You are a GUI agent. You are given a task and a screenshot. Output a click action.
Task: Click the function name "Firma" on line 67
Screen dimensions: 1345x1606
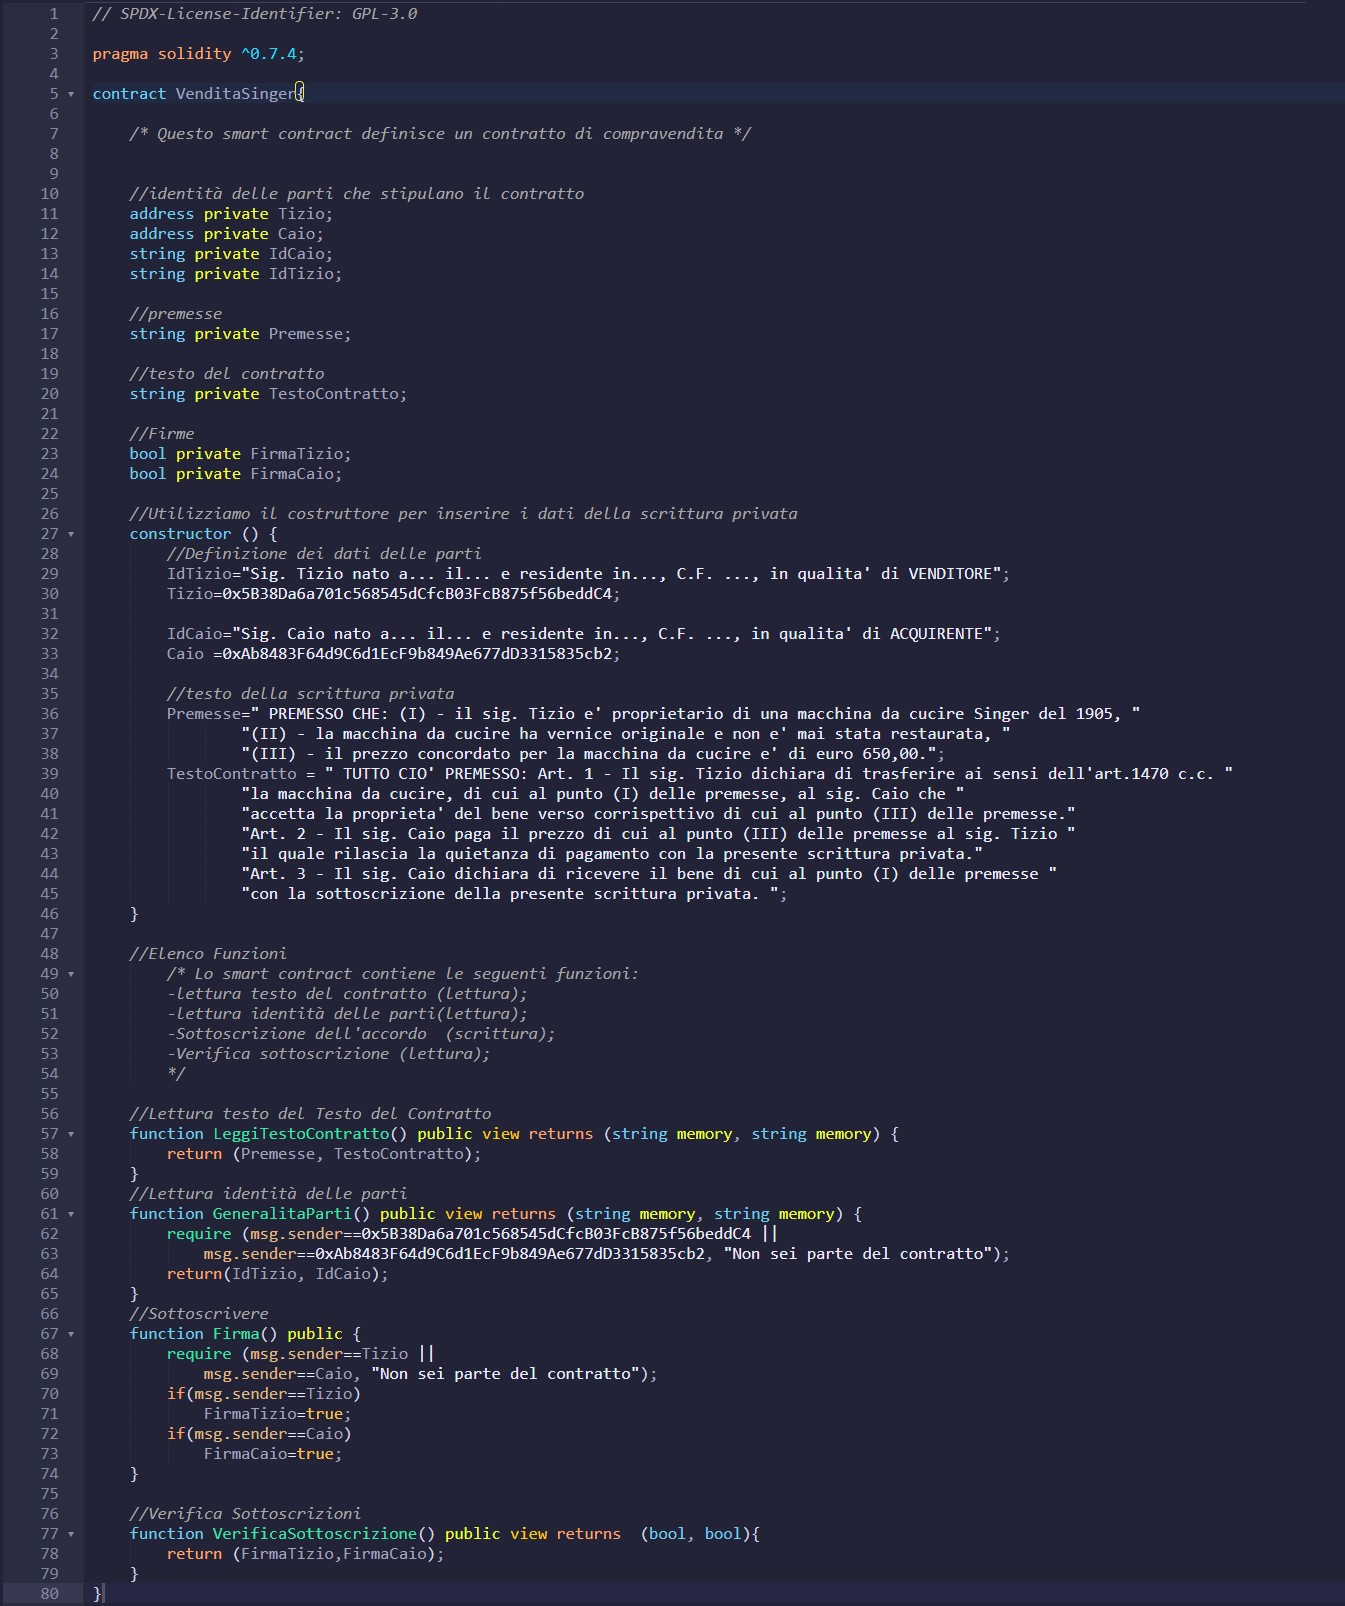pyautogui.click(x=236, y=1334)
